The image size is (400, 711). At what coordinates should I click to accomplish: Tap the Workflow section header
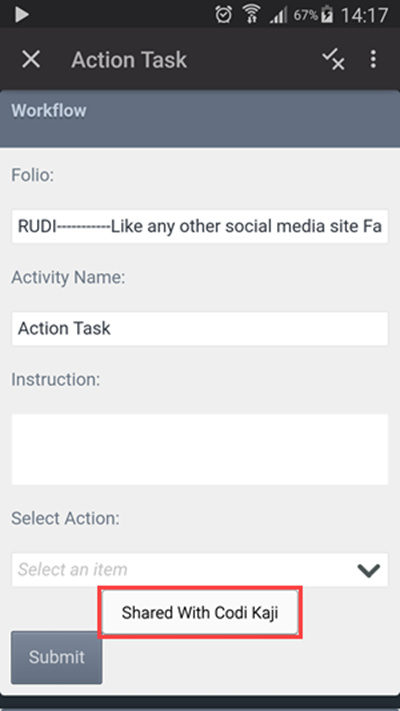coord(200,118)
